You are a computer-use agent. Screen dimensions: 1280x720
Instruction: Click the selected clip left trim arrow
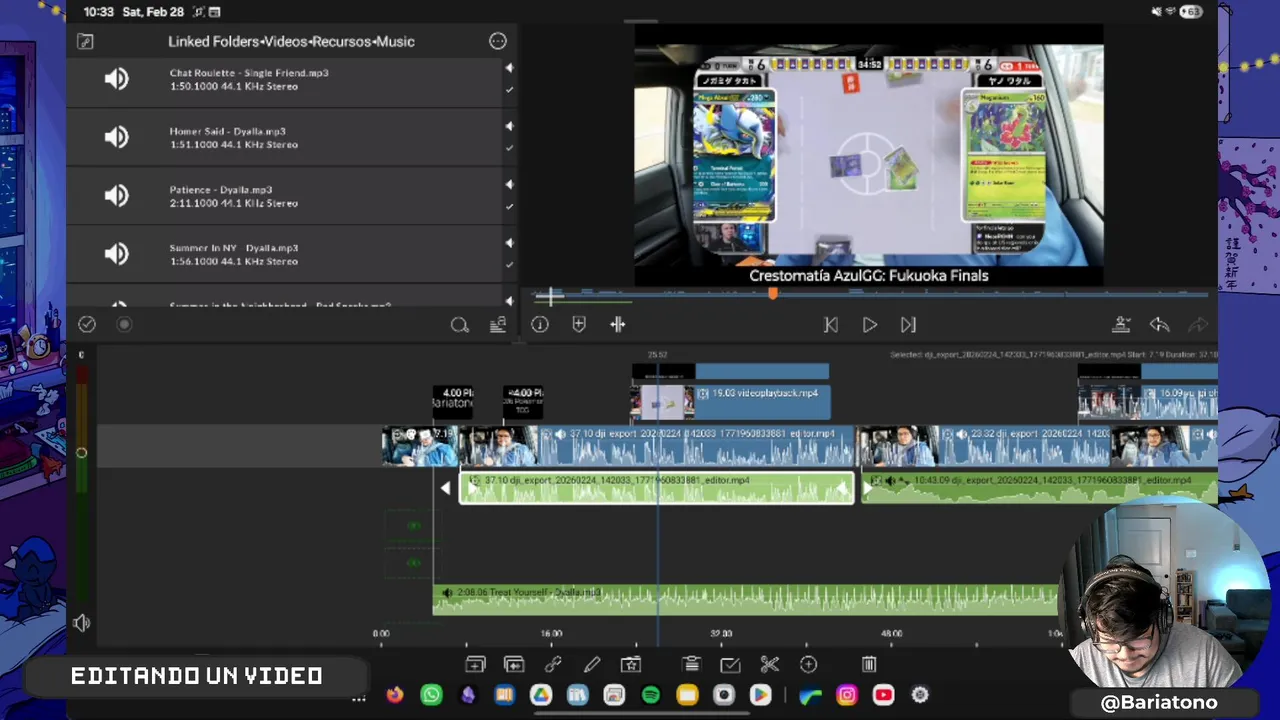[446, 488]
